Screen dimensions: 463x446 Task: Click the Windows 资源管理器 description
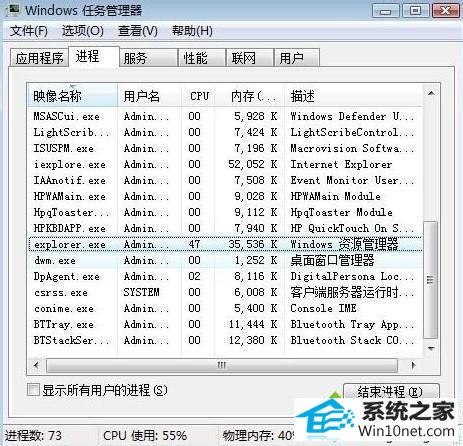(x=344, y=244)
